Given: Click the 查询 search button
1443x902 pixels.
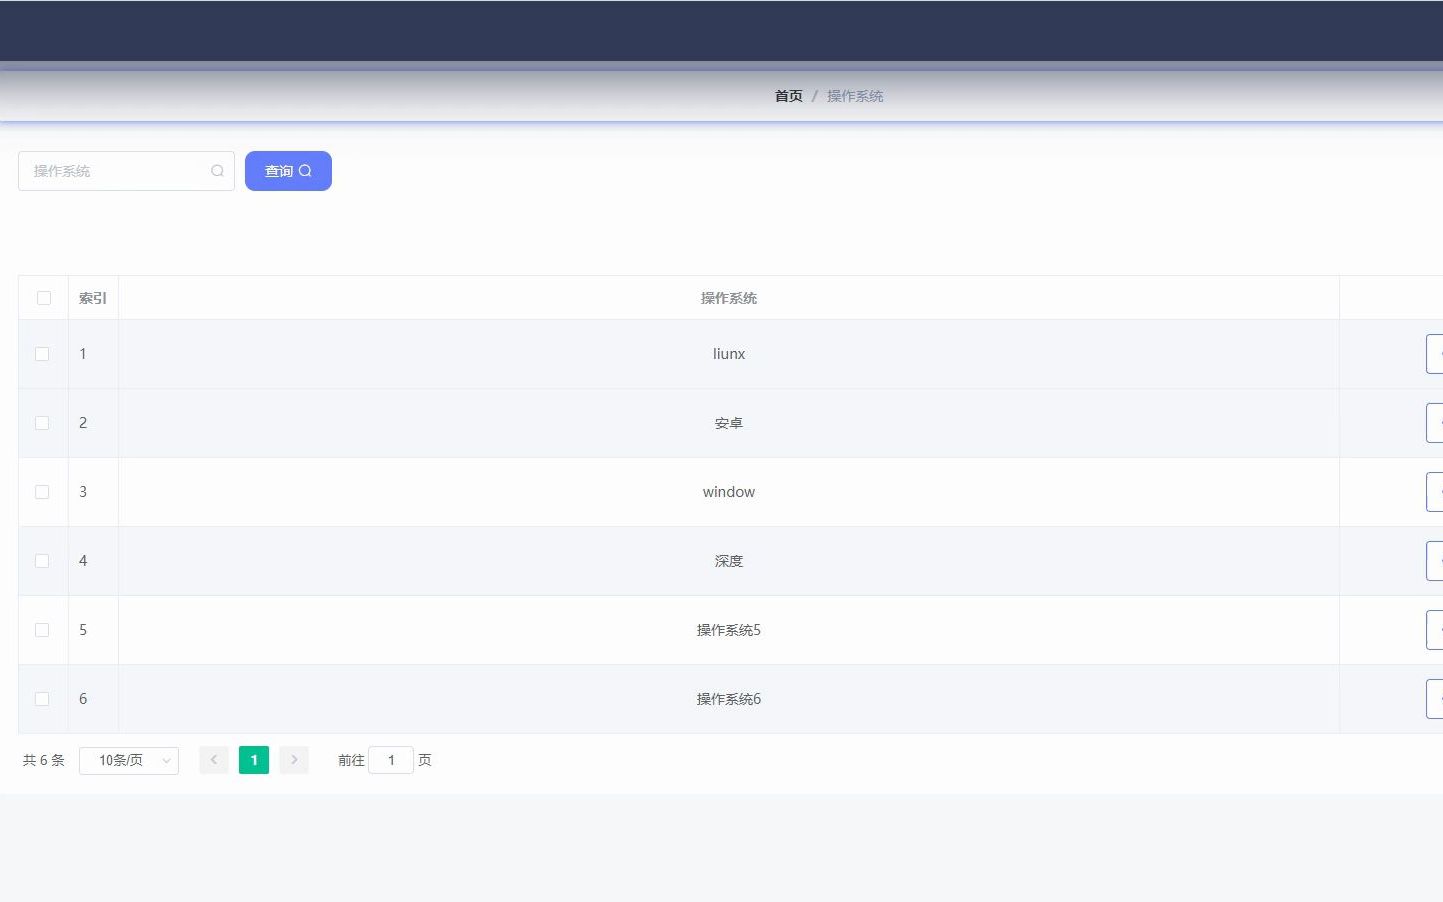Looking at the screenshot, I should [x=288, y=171].
